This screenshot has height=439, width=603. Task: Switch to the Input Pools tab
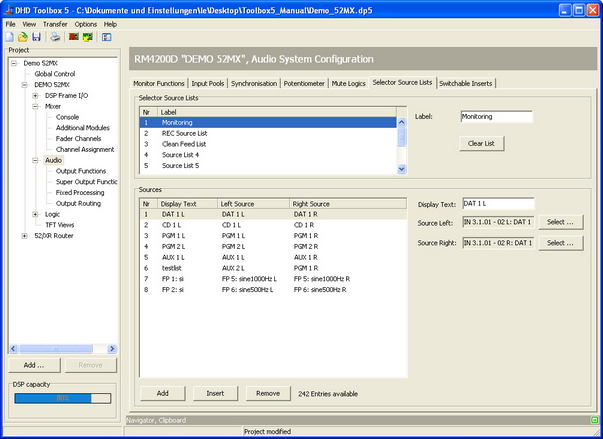[x=208, y=83]
